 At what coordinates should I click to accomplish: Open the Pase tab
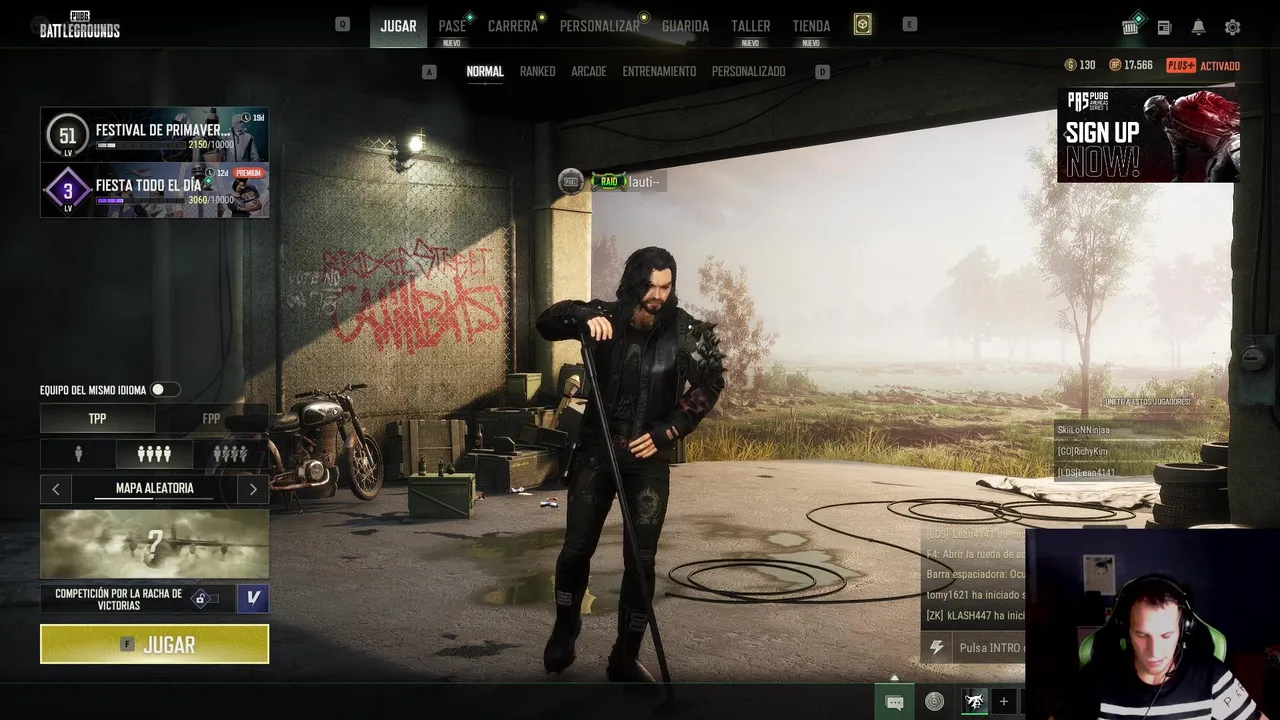[x=452, y=26]
